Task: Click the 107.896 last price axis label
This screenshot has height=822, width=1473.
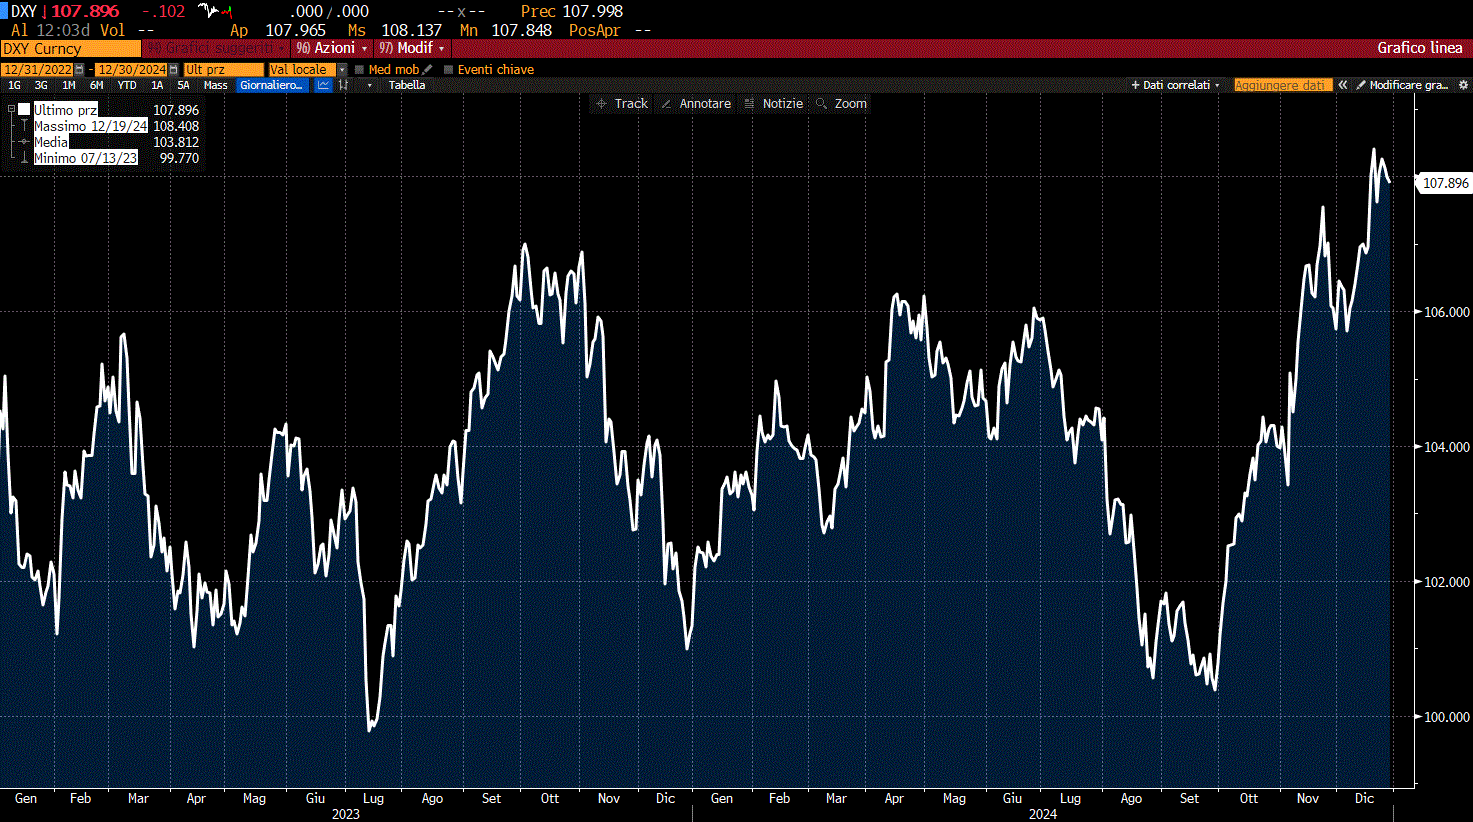Action: (1445, 183)
